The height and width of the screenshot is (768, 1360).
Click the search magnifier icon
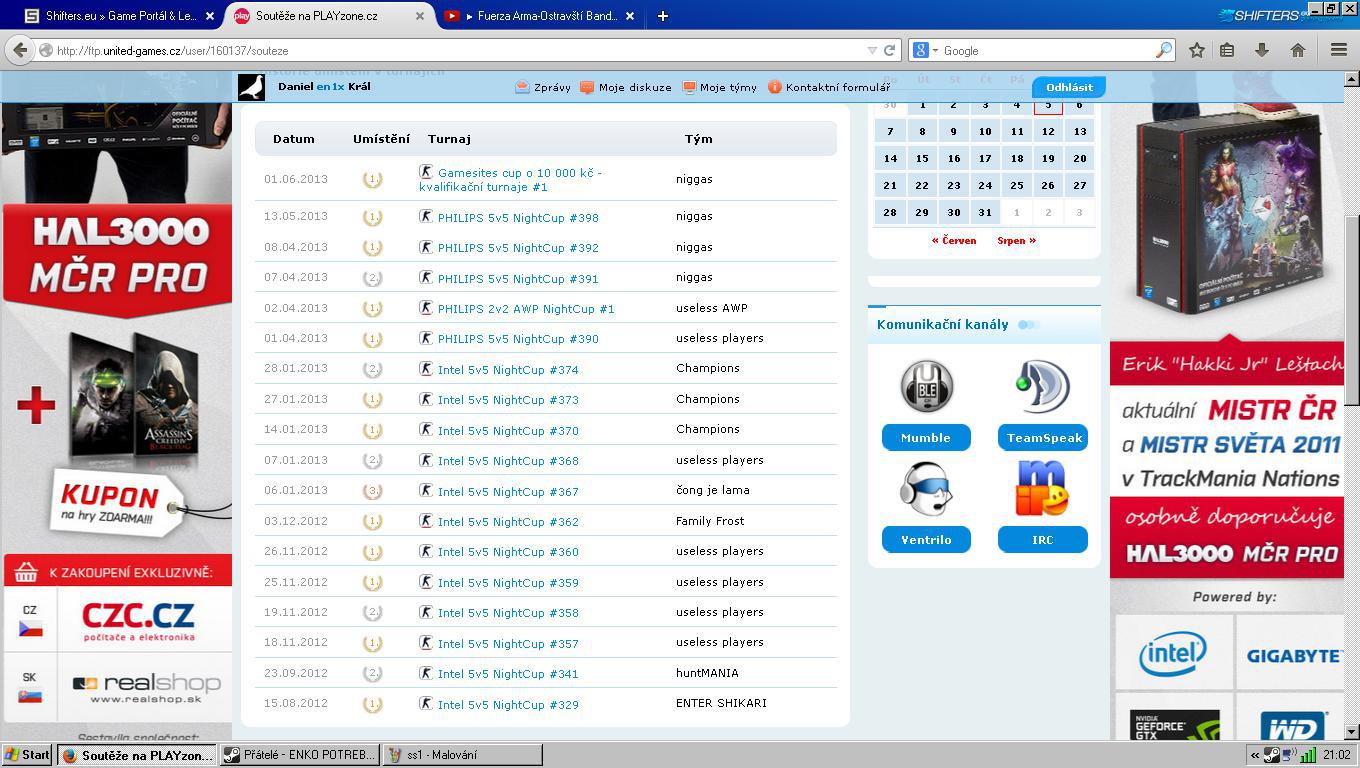(x=1164, y=50)
